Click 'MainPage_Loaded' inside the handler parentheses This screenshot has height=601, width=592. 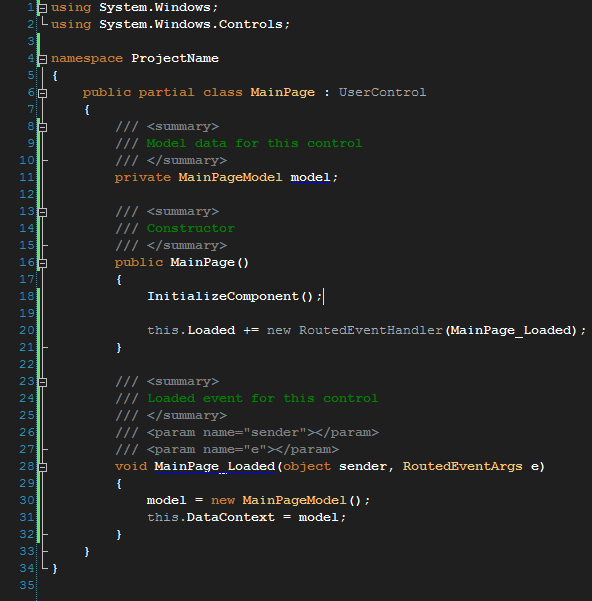tap(511, 330)
